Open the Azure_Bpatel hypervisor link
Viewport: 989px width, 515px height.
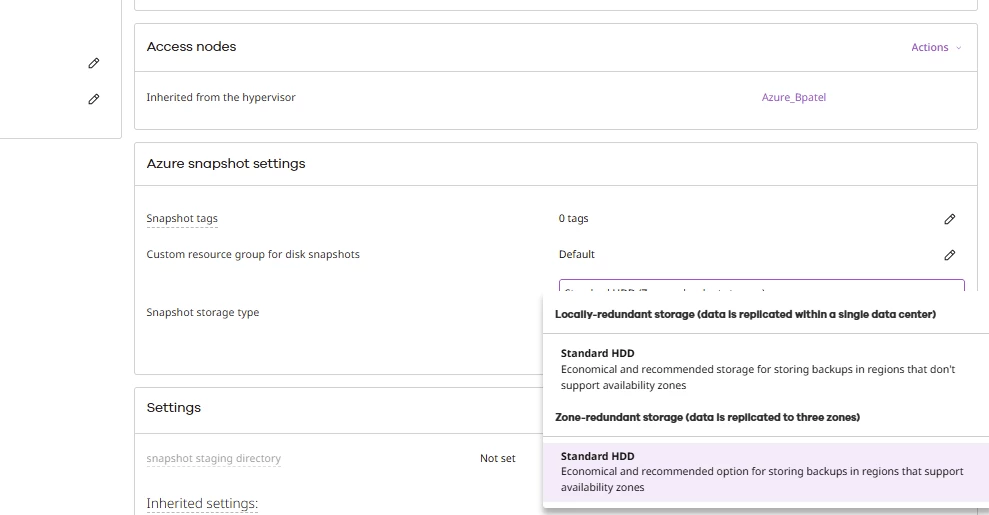point(794,98)
